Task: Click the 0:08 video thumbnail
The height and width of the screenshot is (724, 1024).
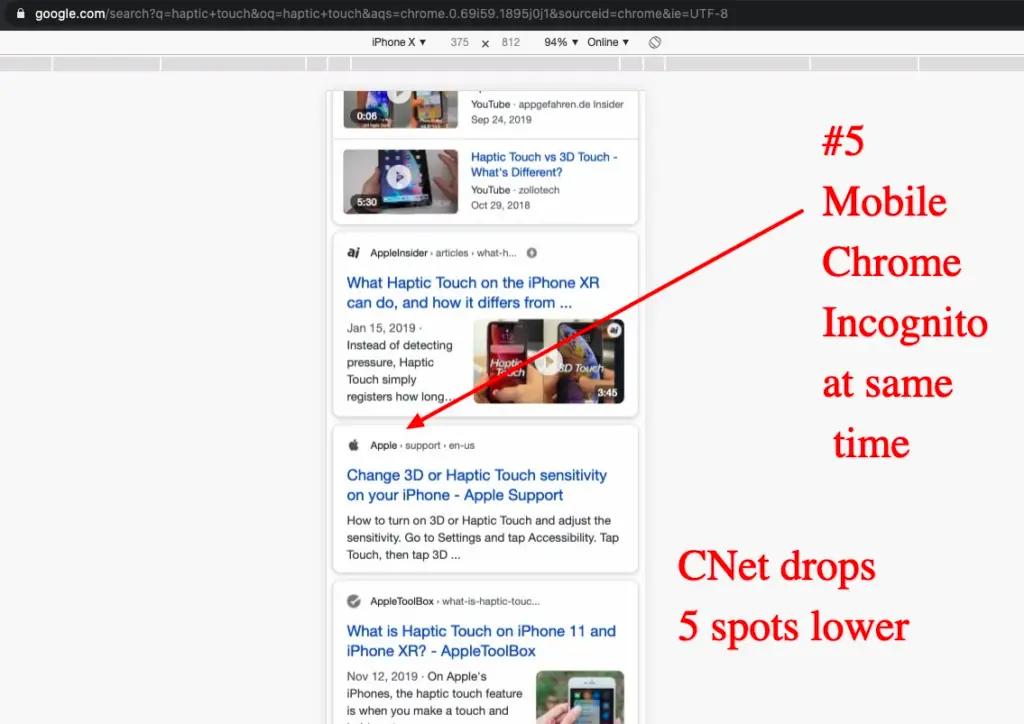Action: coord(400,109)
